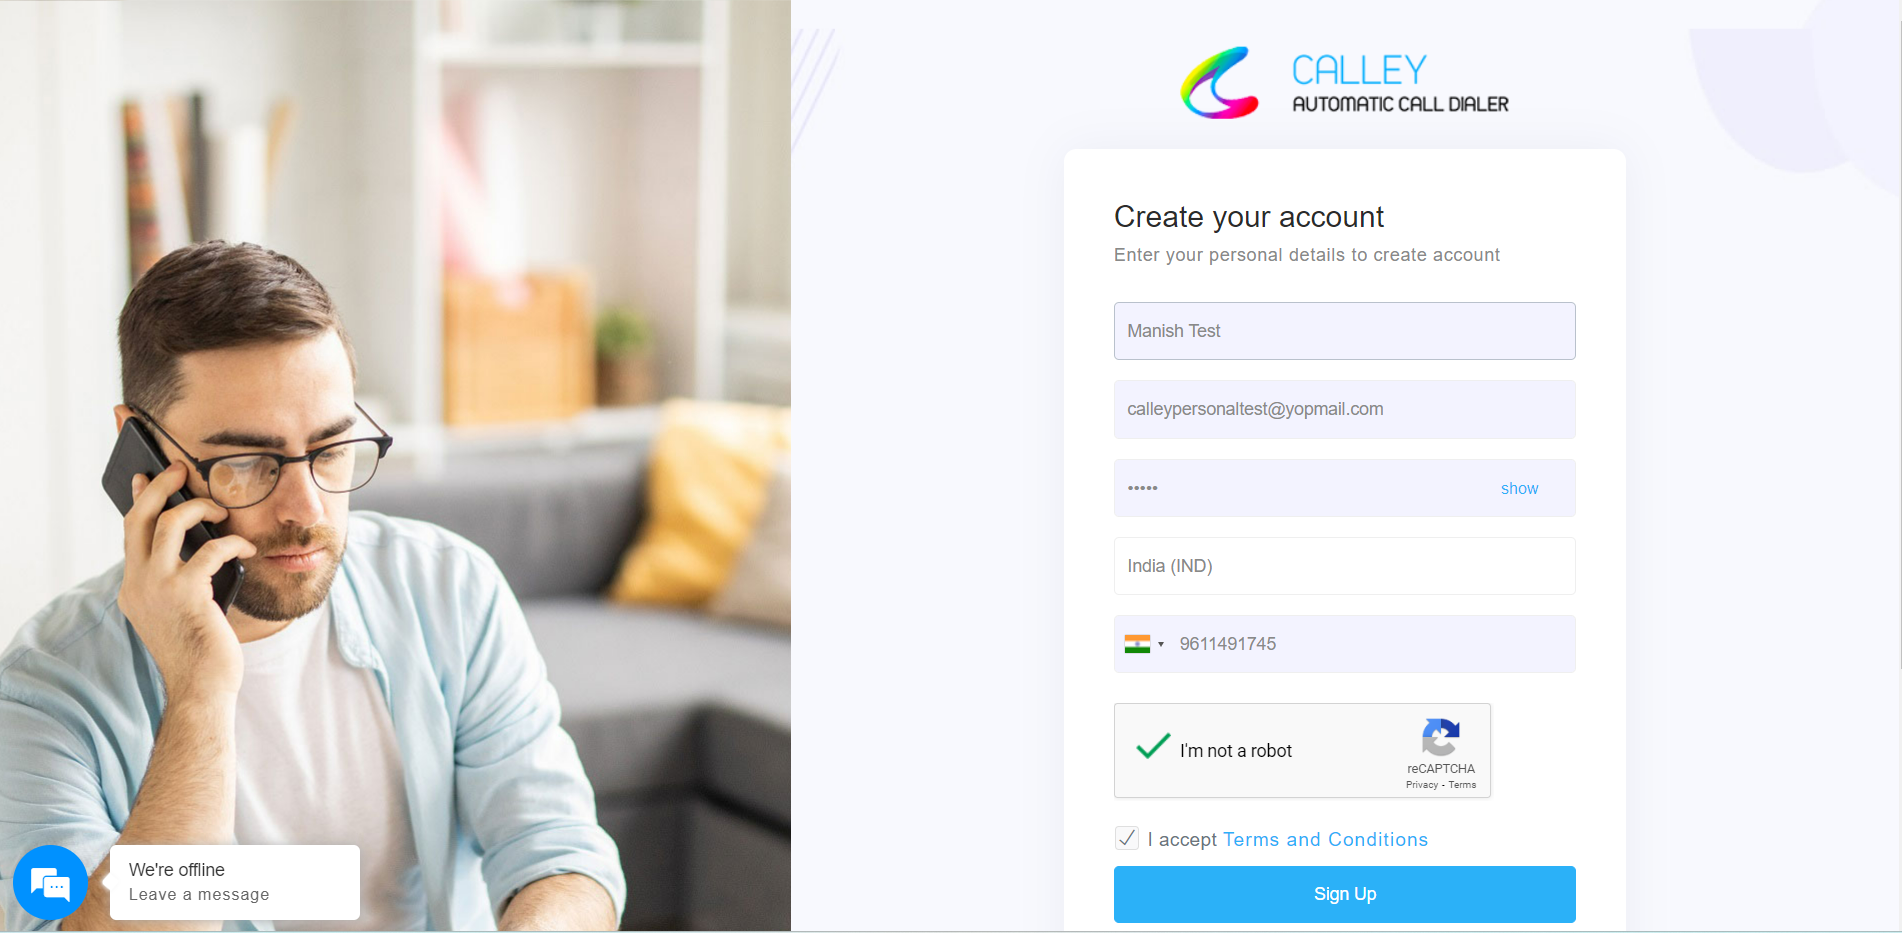Expand the phone country code dropdown arrow

click(1161, 644)
